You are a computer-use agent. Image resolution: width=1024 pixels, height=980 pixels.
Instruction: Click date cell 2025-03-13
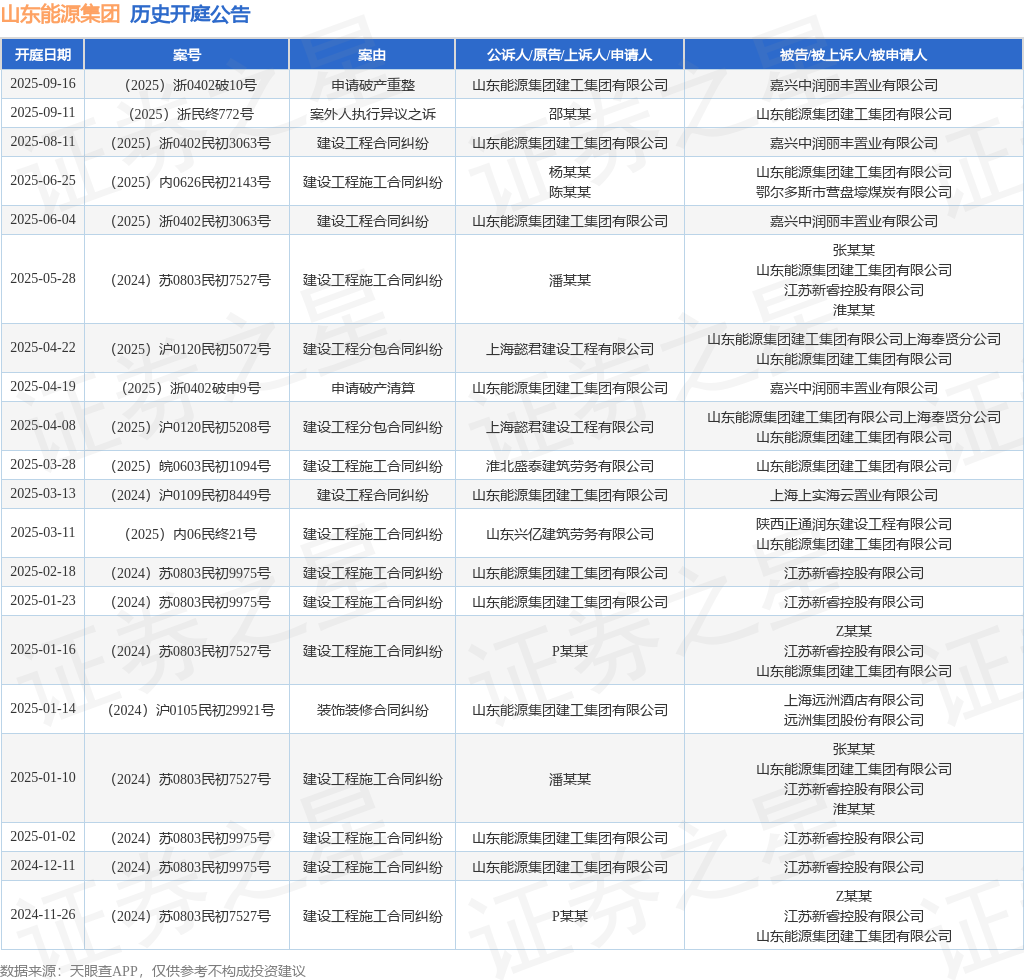click(42, 494)
